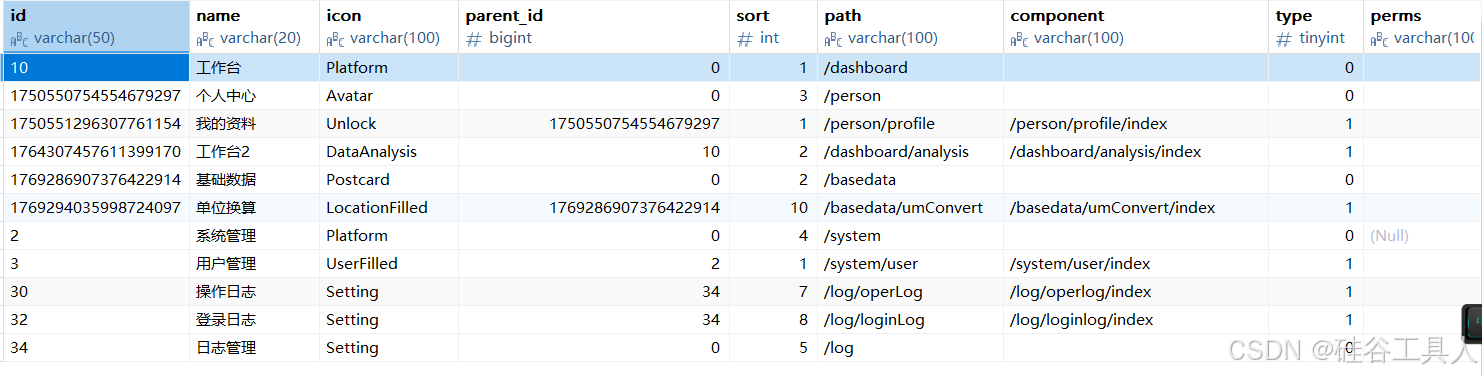This screenshot has height=376, width=1482.
Task: Select the name cell 系统管理
Action: (254, 236)
